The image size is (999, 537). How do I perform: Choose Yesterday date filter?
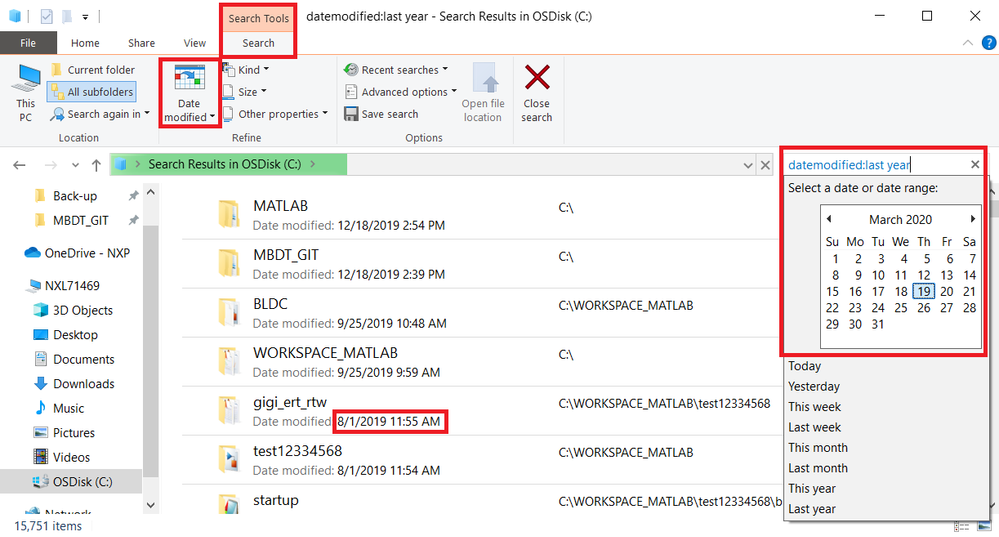(814, 387)
